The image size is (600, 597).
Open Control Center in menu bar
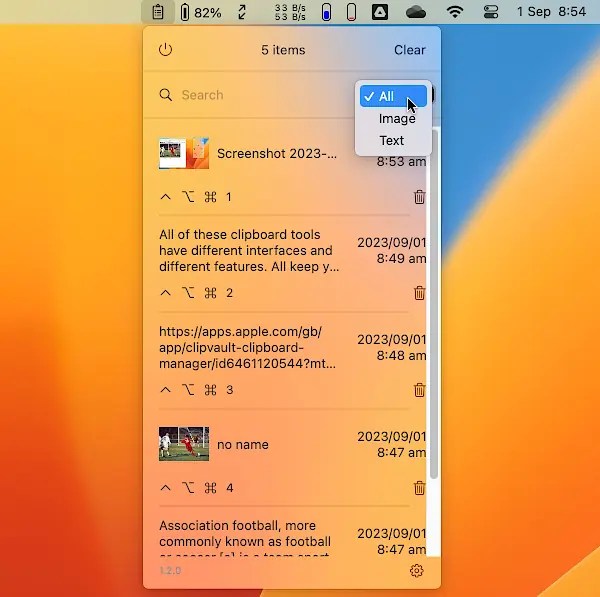pos(491,12)
